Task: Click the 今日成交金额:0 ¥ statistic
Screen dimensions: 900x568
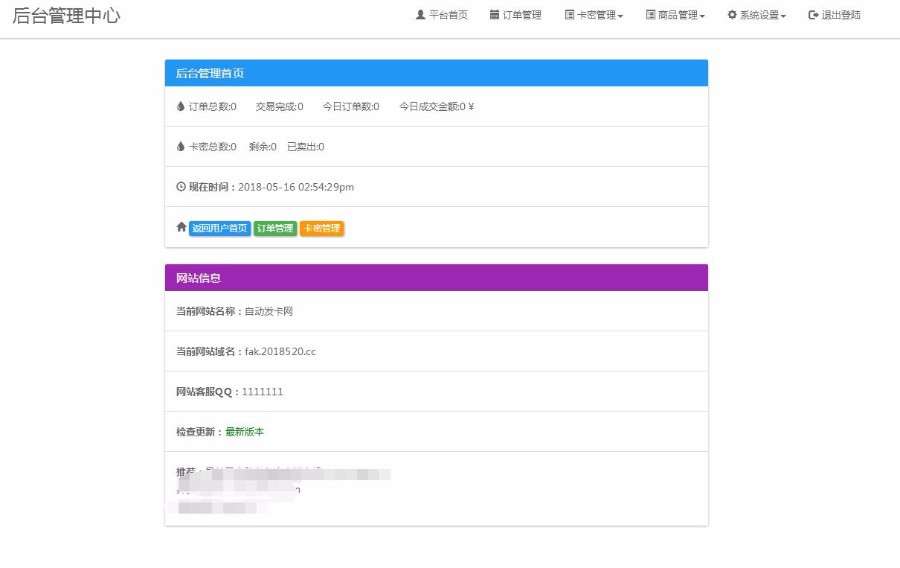Action: tap(437, 106)
